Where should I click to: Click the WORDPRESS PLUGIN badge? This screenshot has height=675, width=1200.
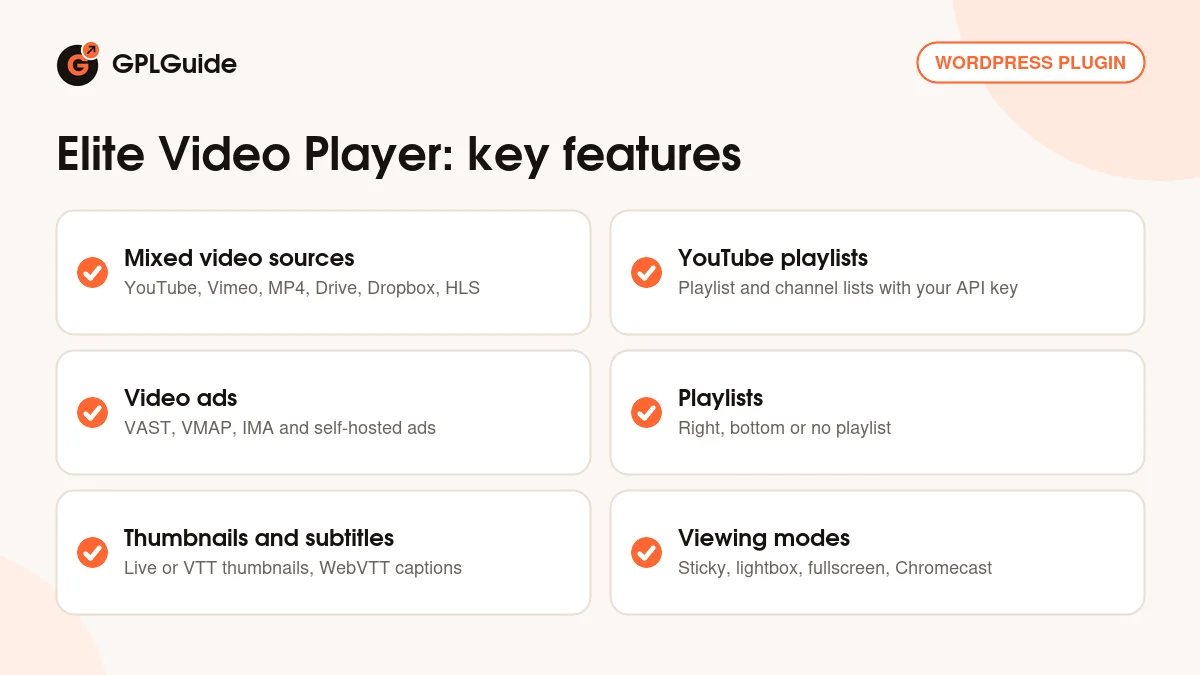pos(1030,62)
